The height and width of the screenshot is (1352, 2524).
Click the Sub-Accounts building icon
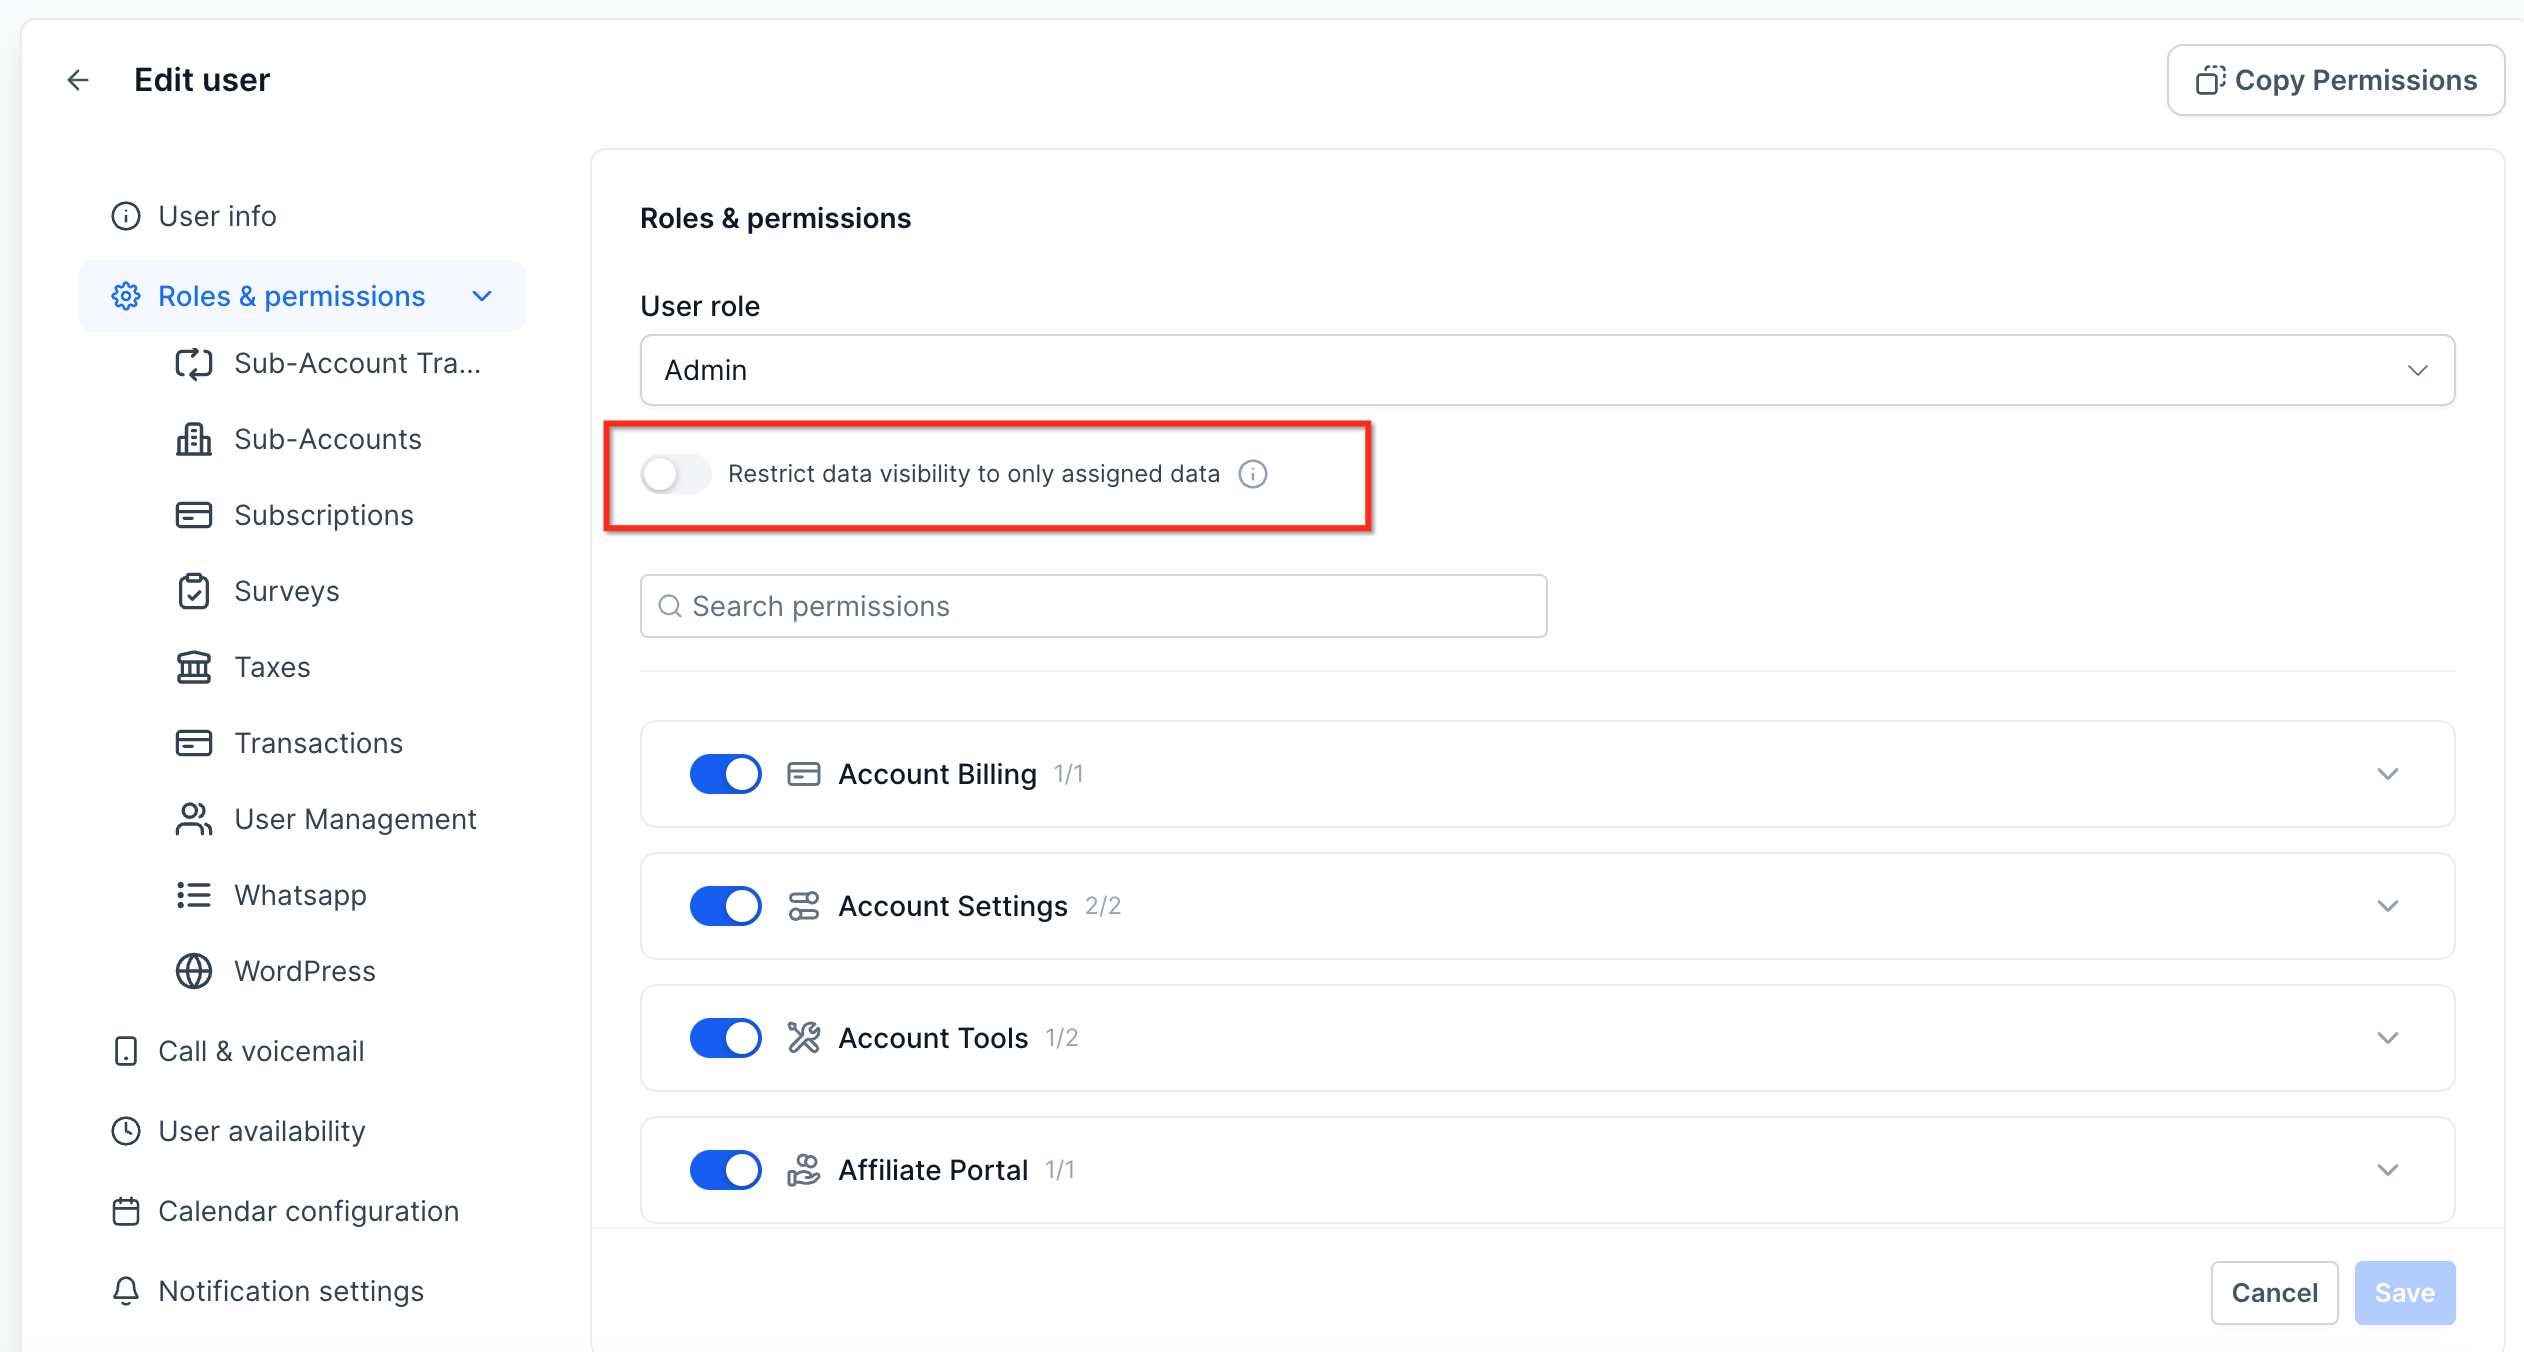pos(194,440)
